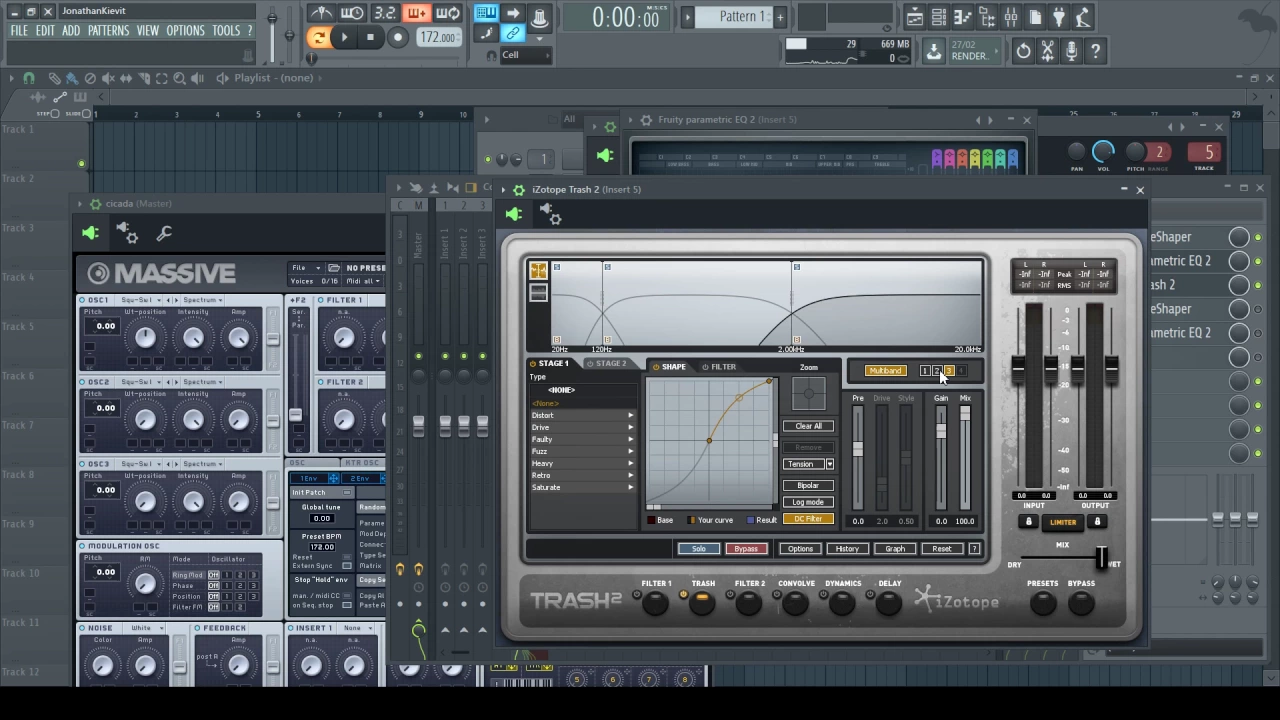Click the red Bypass button in Trash 2
This screenshot has width=1280, height=720.
coord(746,549)
